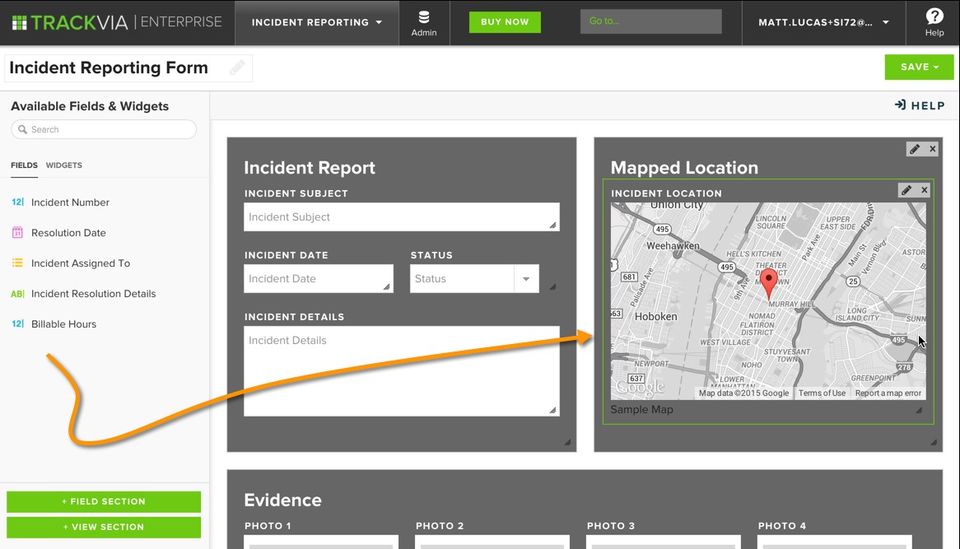
Task: Click Billable Hours numeric field icon
Action: (x=18, y=324)
